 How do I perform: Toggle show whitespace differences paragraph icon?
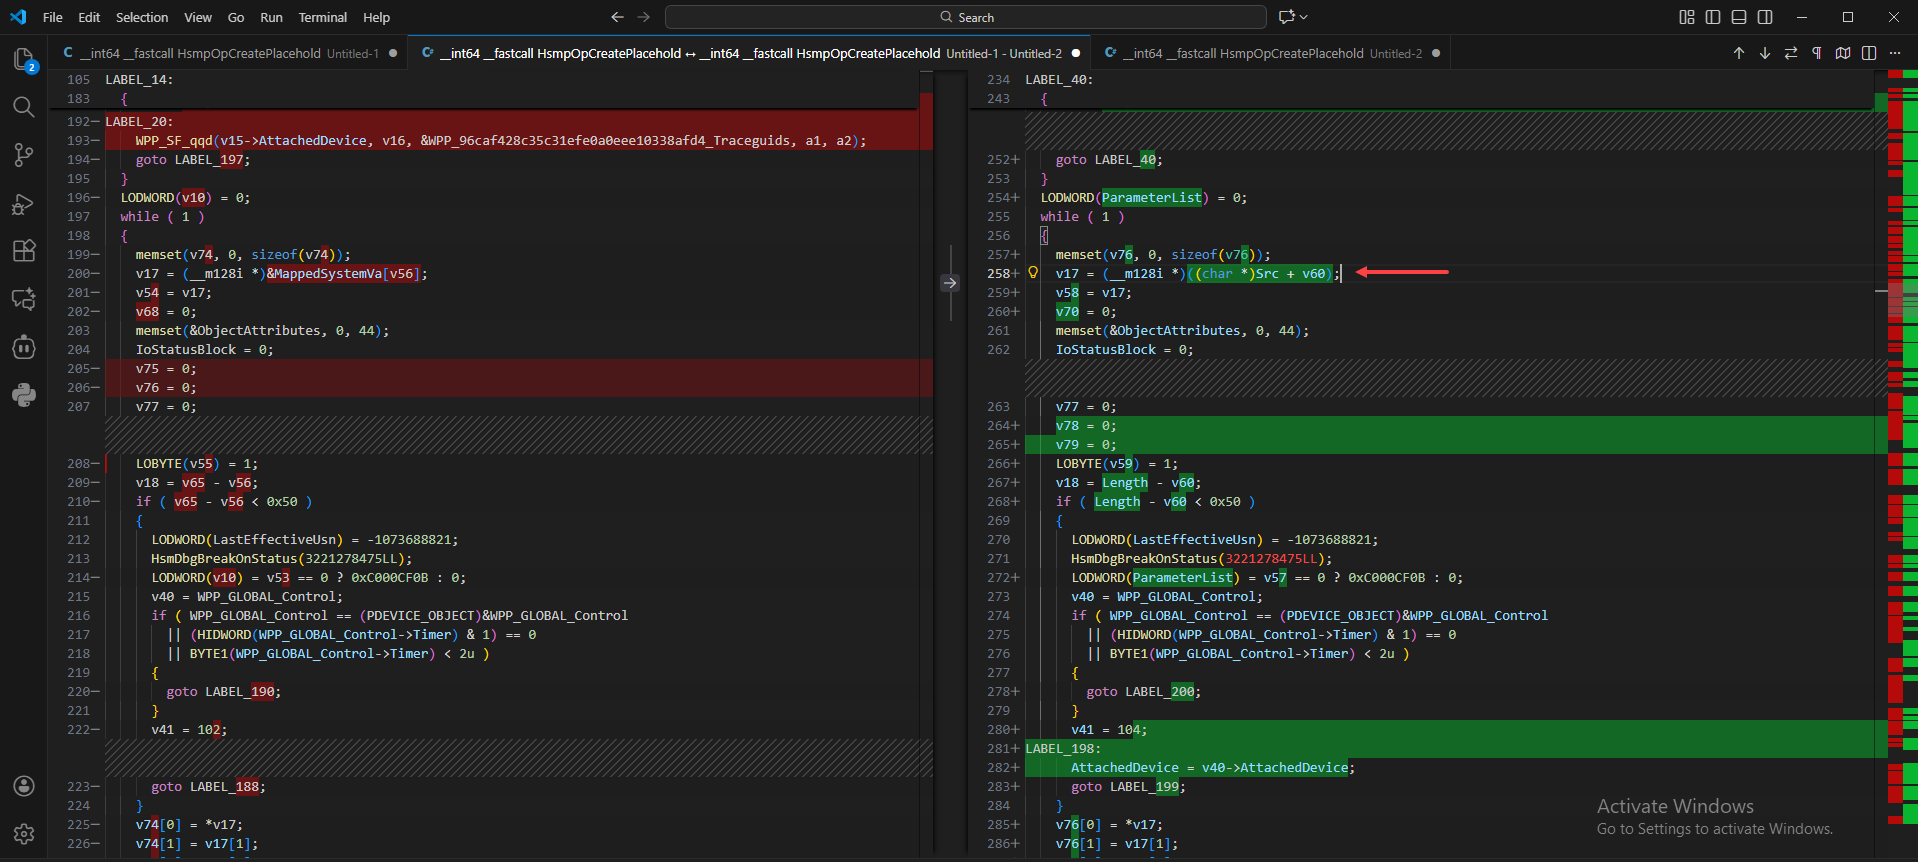click(1817, 53)
